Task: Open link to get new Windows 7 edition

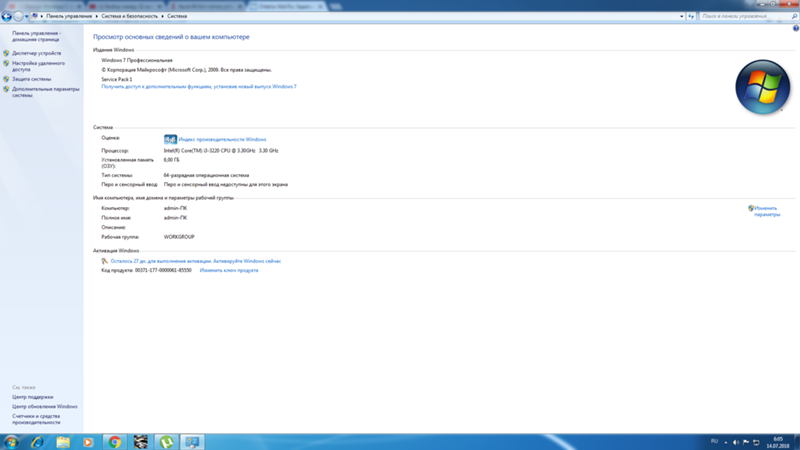Action: tap(199, 87)
